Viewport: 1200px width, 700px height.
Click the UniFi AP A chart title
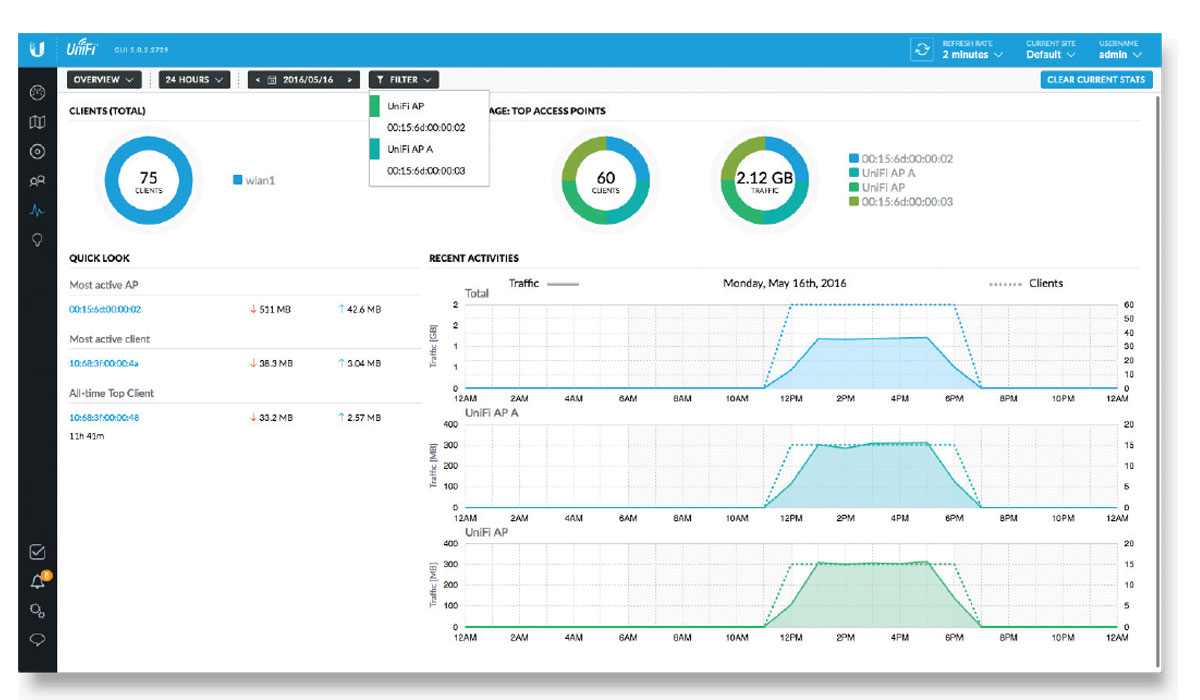click(491, 412)
